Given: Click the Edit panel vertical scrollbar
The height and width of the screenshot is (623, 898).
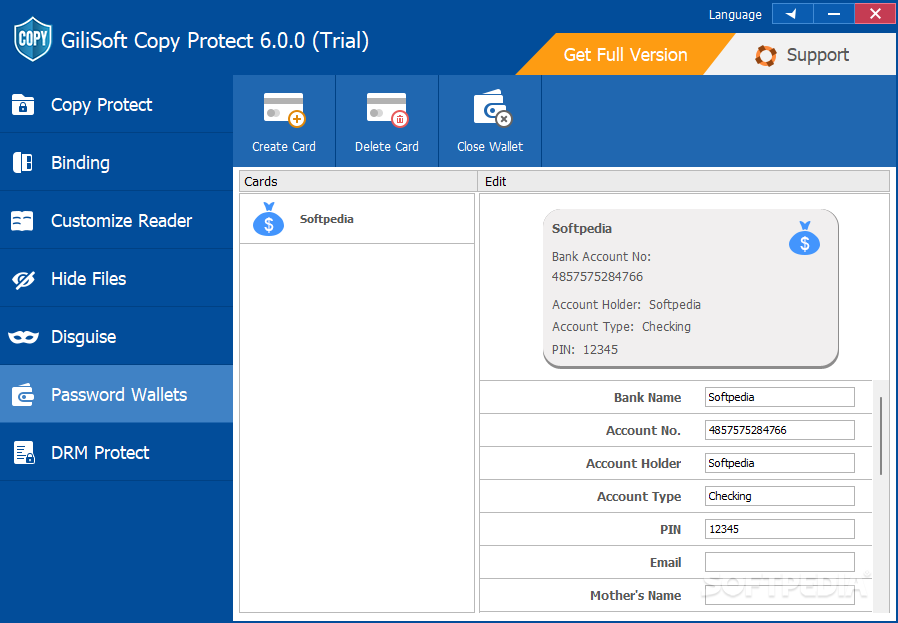Looking at the screenshot, I should pyautogui.click(x=881, y=435).
